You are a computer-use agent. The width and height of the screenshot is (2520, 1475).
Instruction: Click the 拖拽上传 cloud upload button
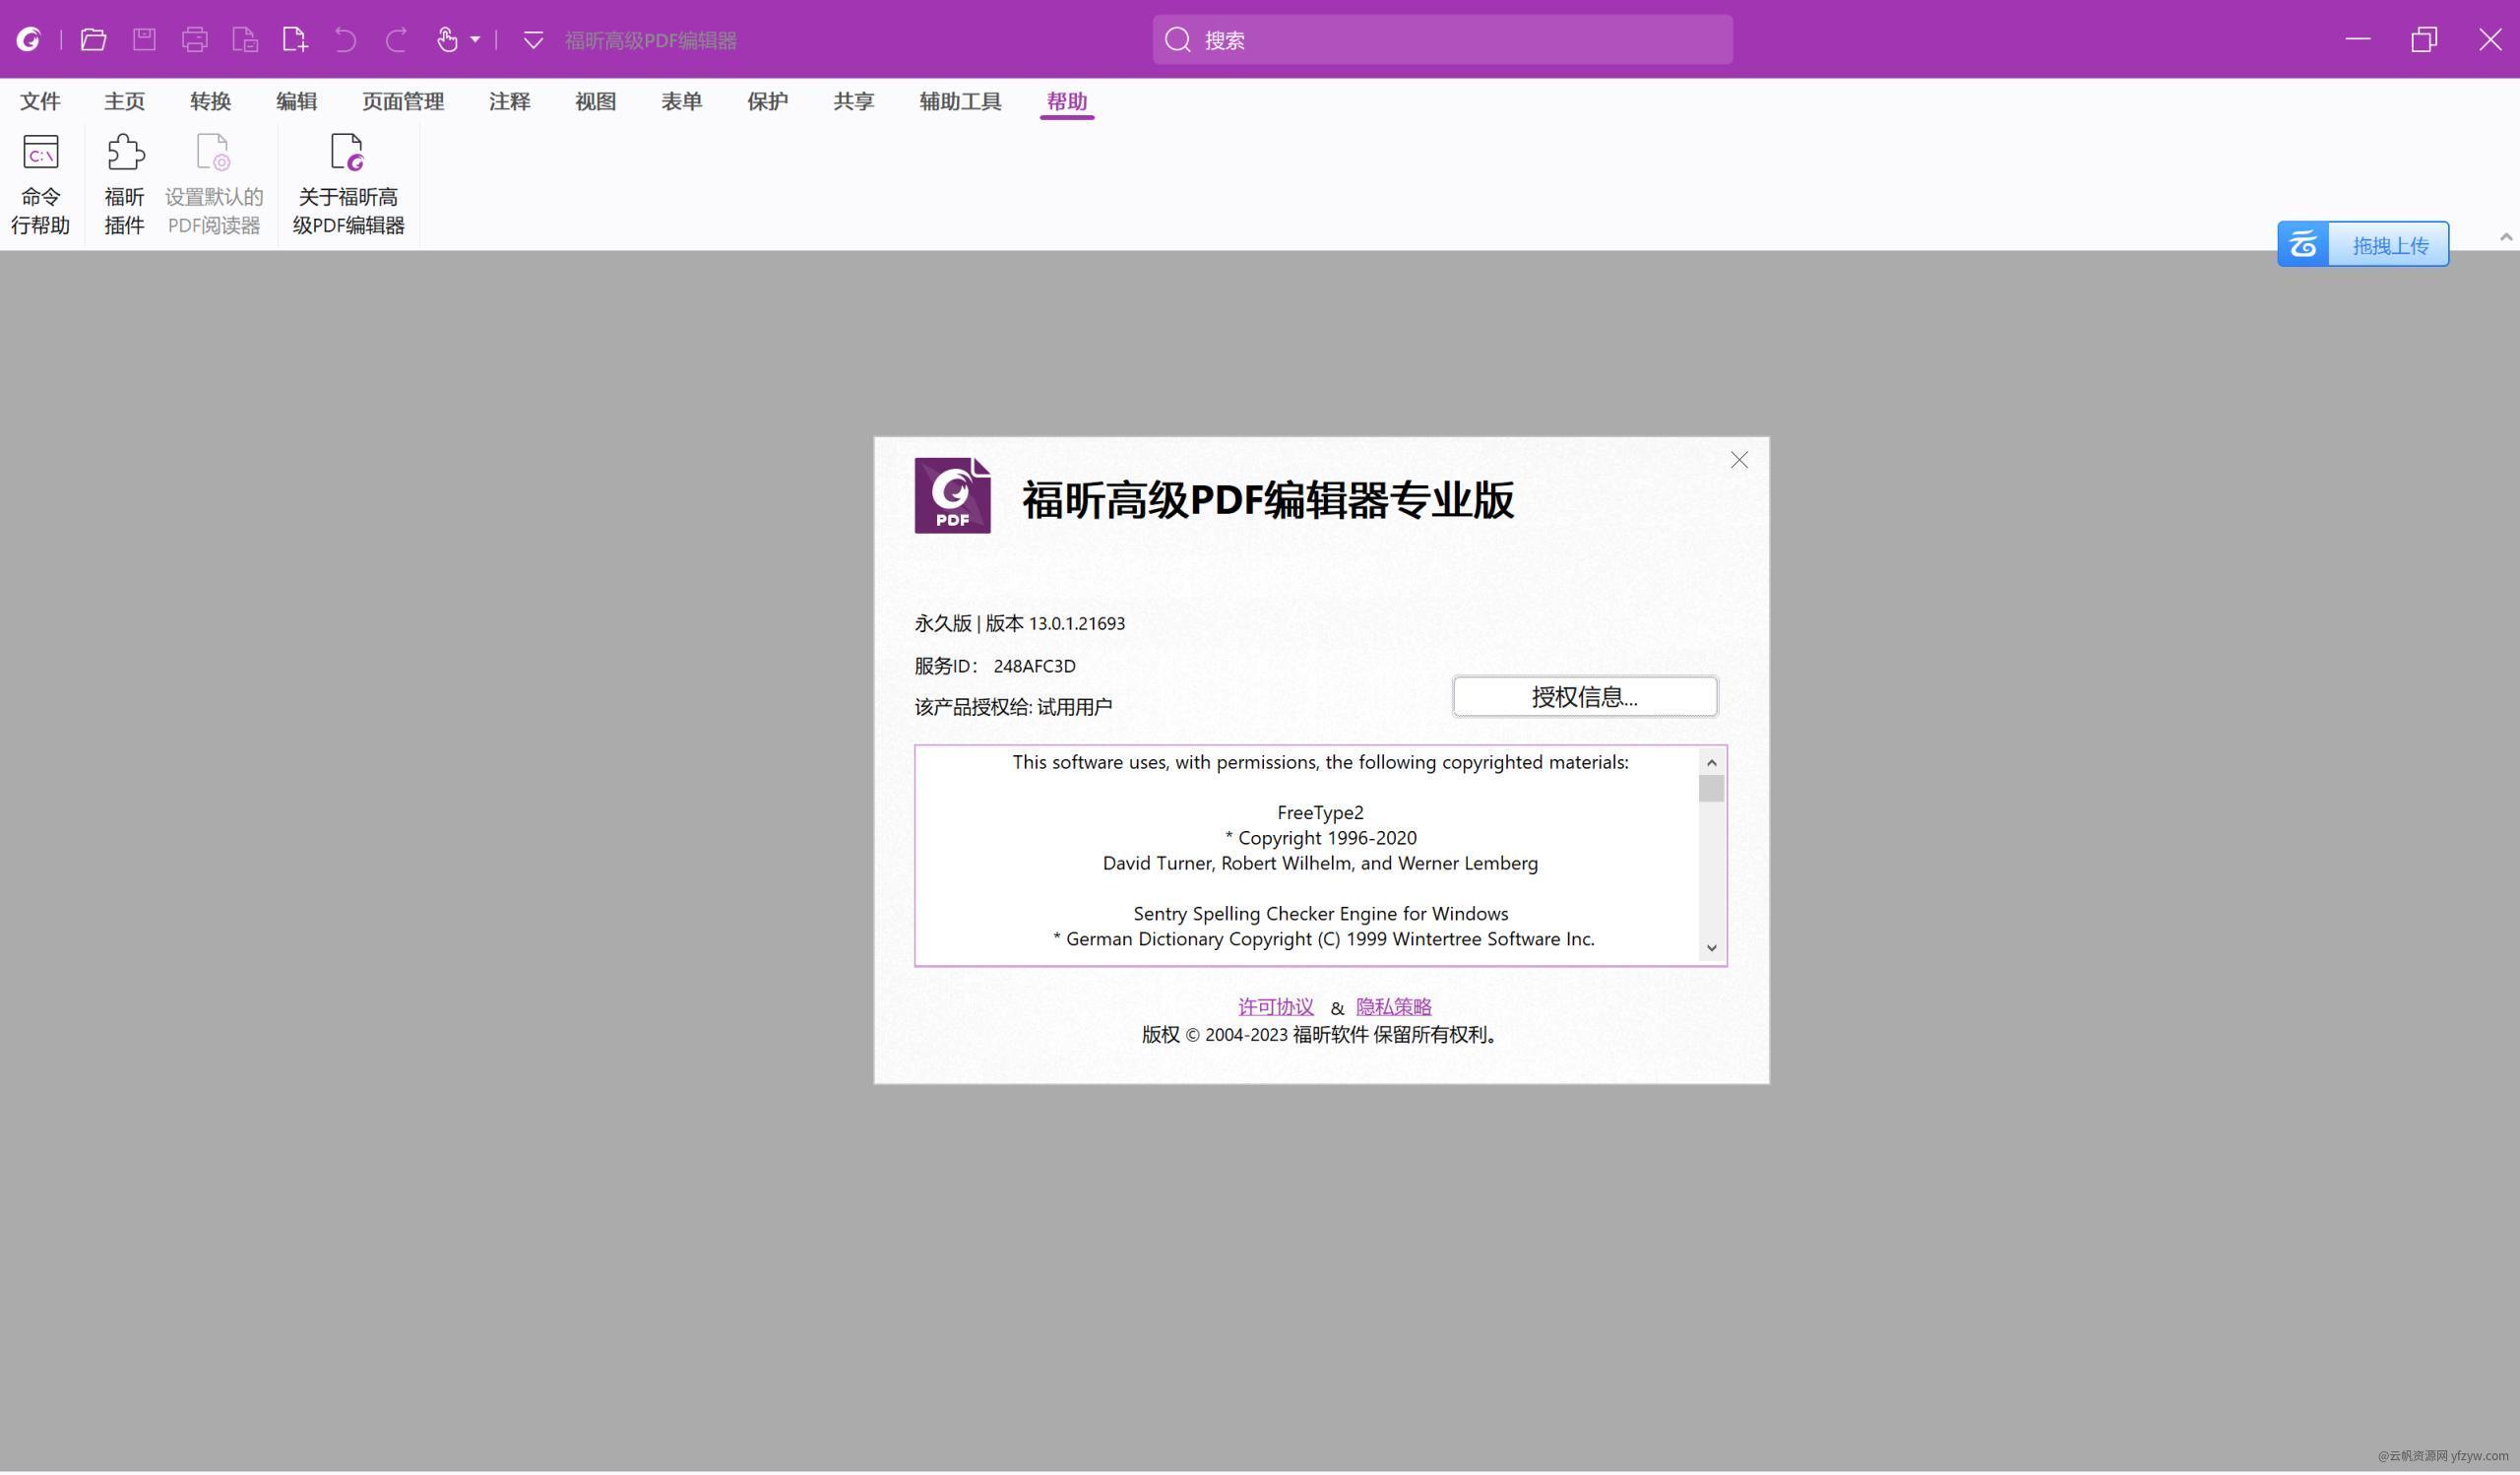click(2363, 244)
